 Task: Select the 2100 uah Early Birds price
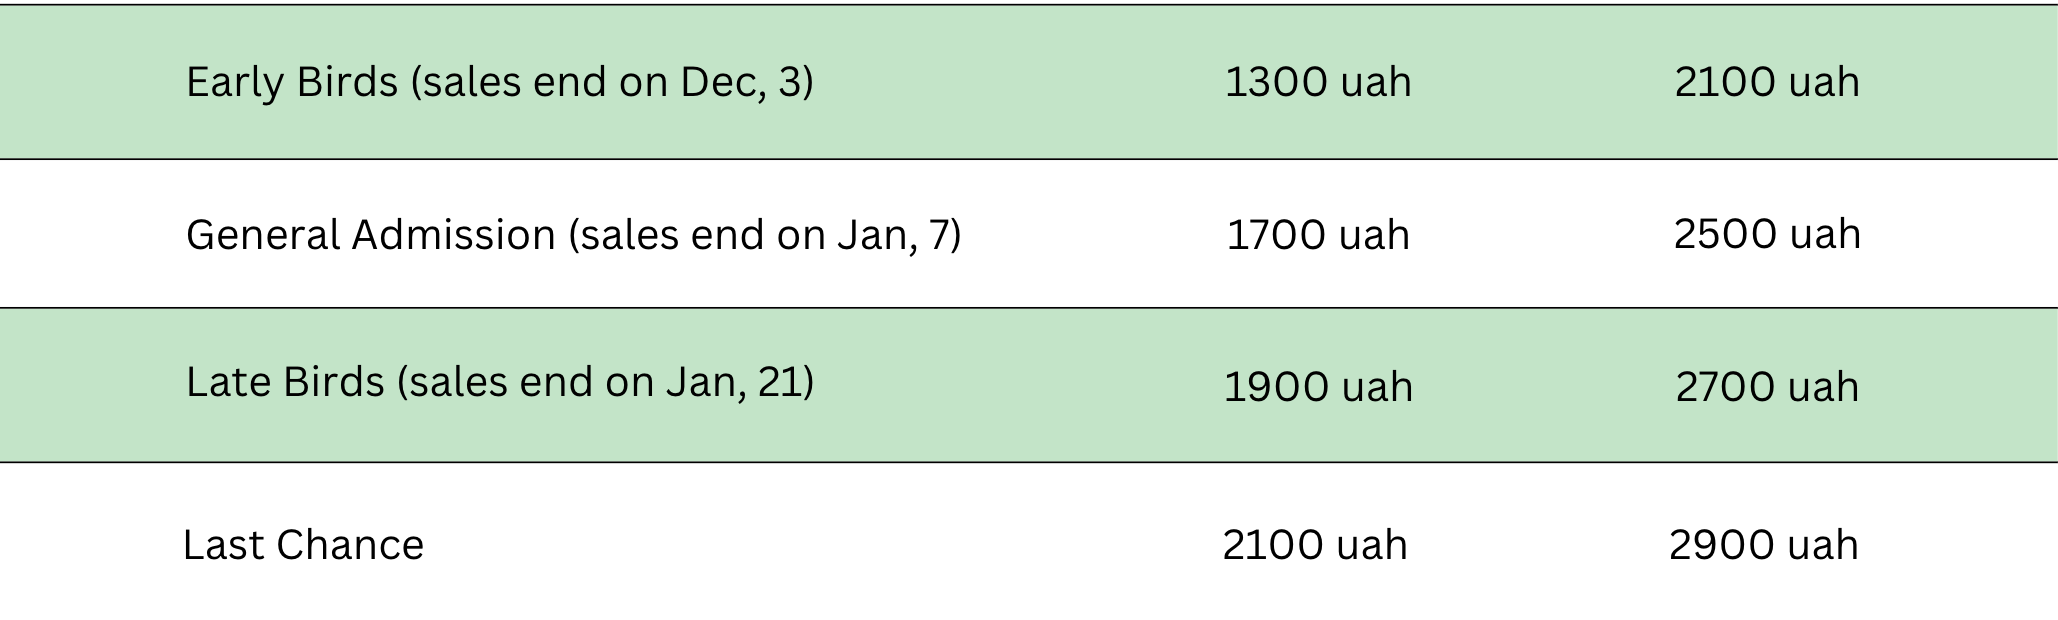[1767, 82]
